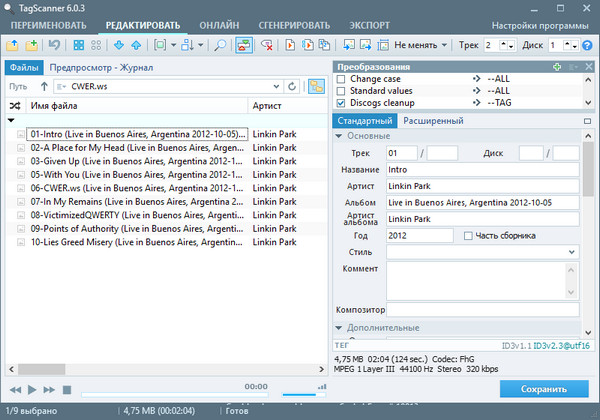
Task: Go up one folder with the arrow
Action: point(44,86)
